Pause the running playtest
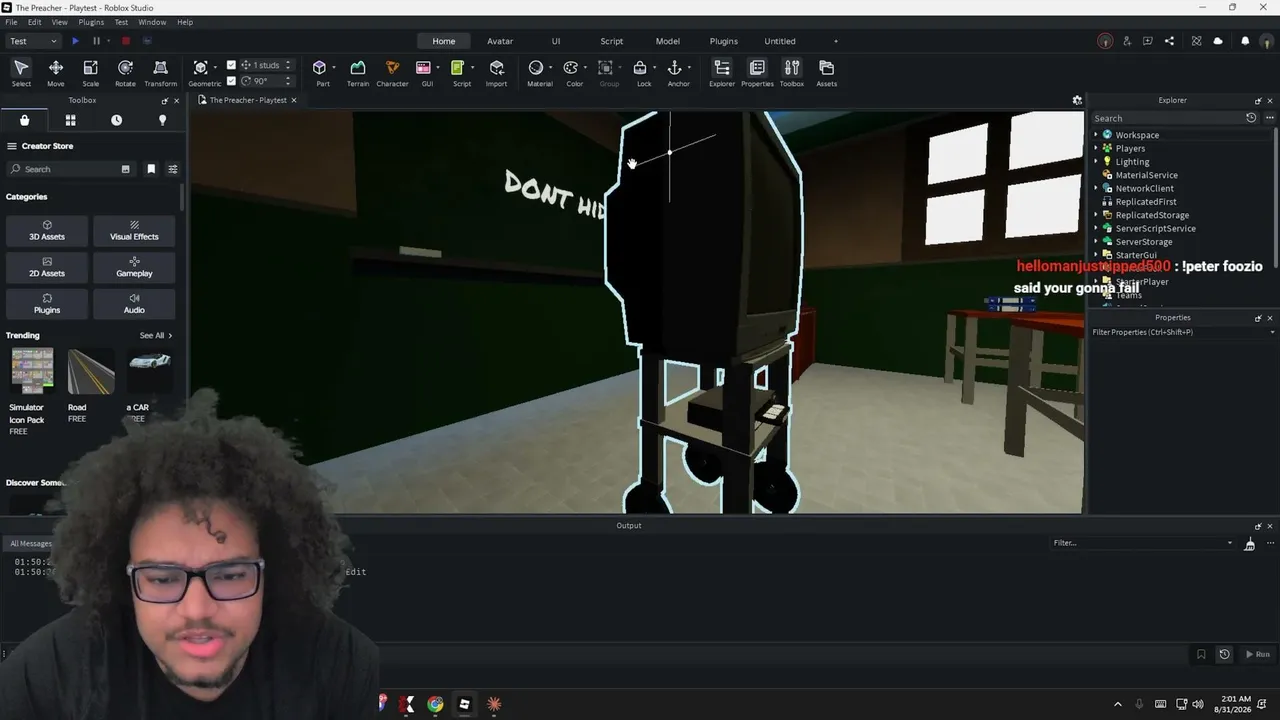This screenshot has width=1280, height=720. 96,41
